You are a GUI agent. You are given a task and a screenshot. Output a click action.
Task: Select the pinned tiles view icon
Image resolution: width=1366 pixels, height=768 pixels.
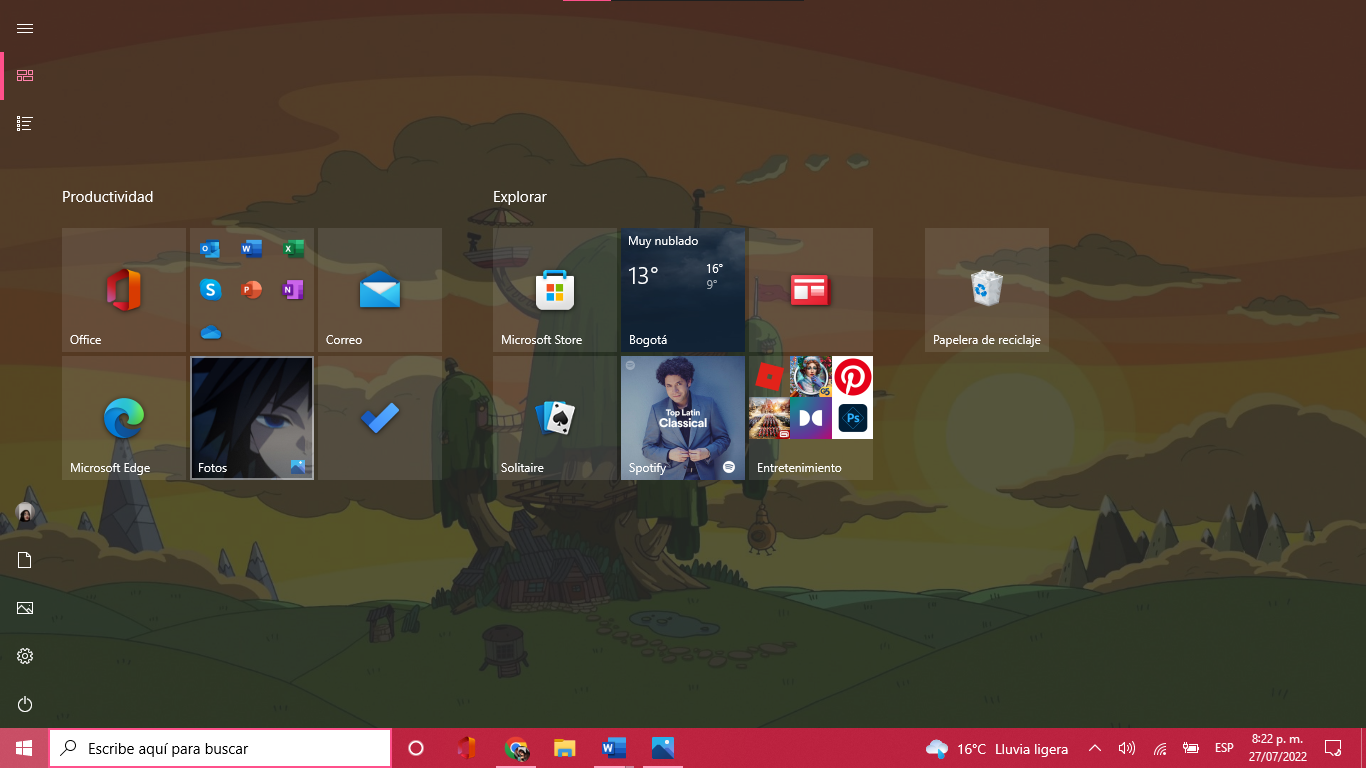(25, 76)
